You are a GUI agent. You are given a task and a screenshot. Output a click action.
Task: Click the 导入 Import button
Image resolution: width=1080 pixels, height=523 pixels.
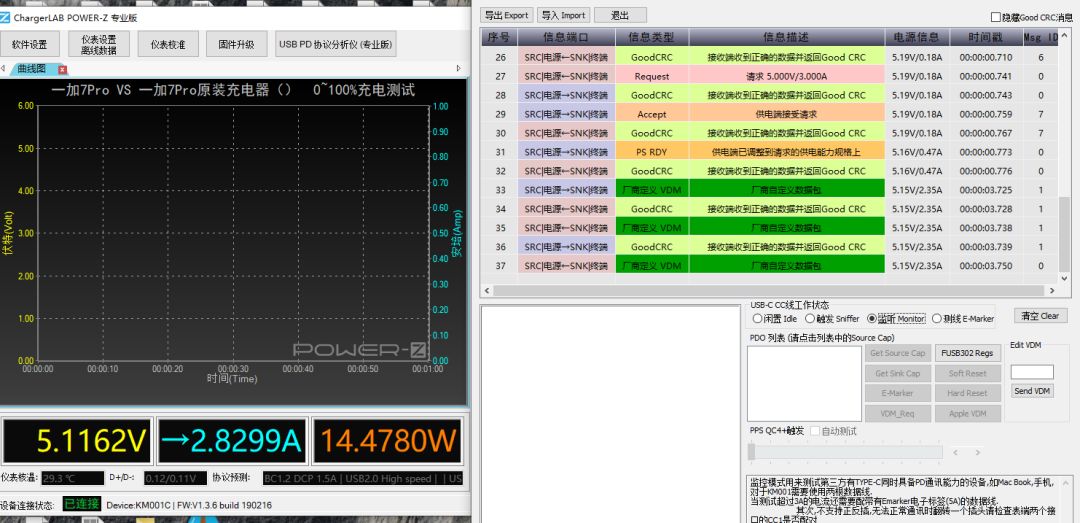pos(563,15)
